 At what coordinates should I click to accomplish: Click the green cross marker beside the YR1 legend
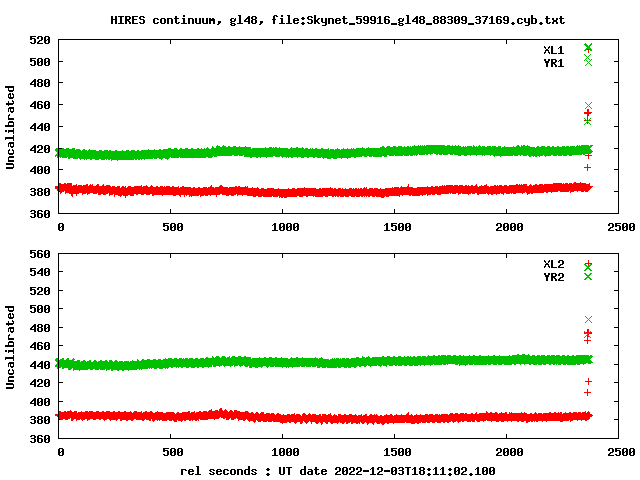pos(588,62)
